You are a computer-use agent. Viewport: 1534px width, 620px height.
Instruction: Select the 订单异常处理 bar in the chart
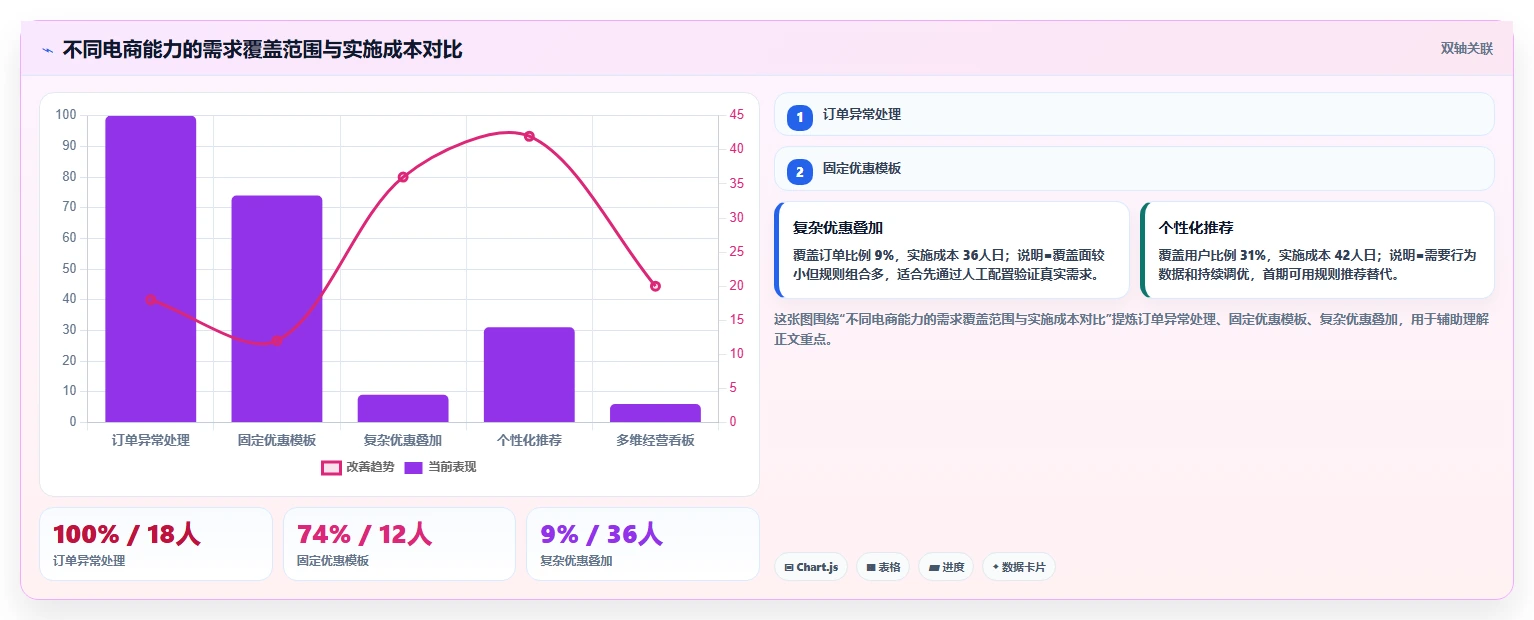[x=151, y=269]
